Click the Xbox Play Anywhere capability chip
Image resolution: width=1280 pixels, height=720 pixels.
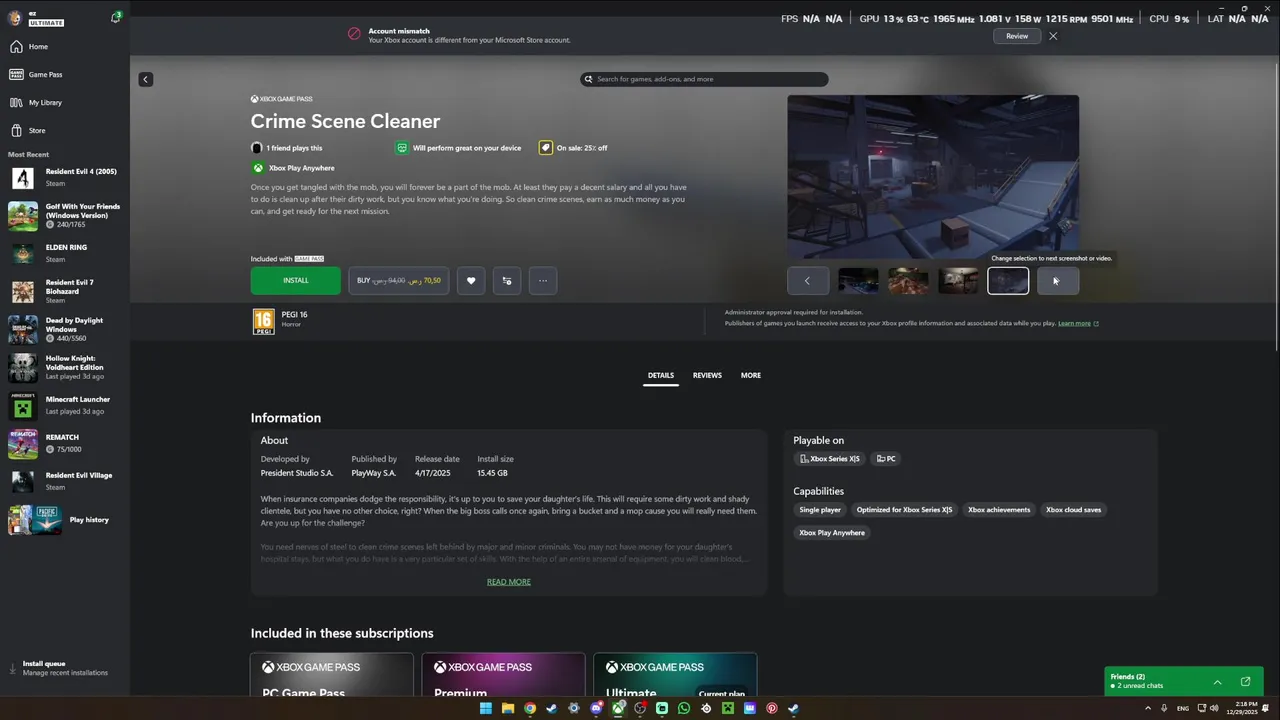pos(832,533)
